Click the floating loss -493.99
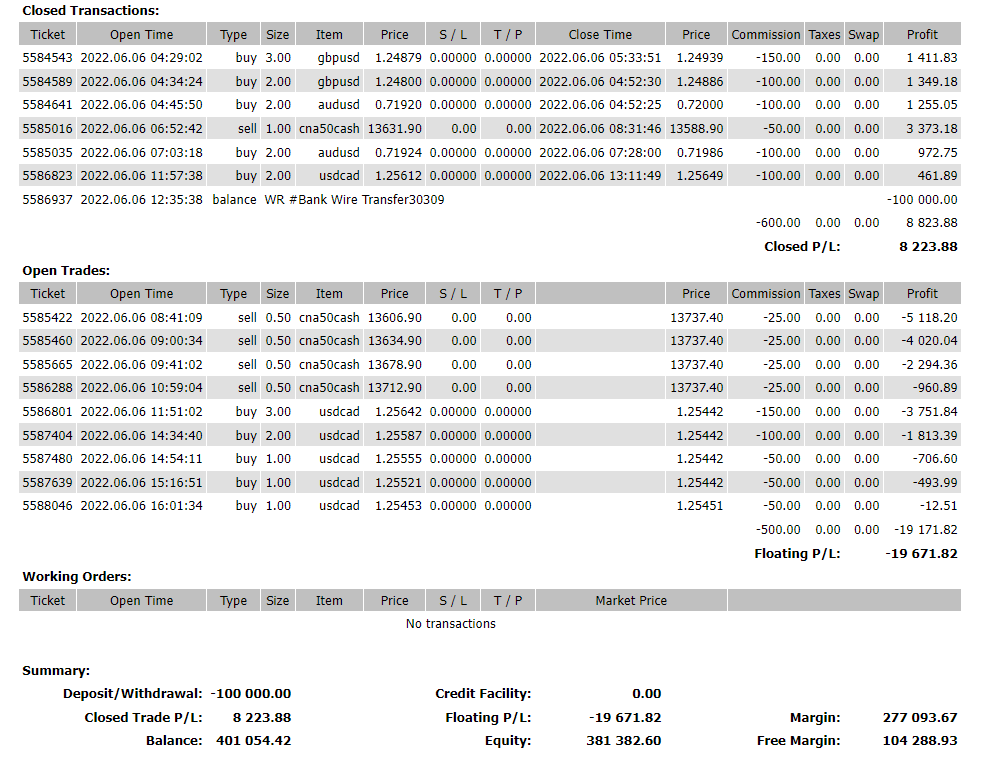Viewport: 986px width, 768px height. [934, 483]
